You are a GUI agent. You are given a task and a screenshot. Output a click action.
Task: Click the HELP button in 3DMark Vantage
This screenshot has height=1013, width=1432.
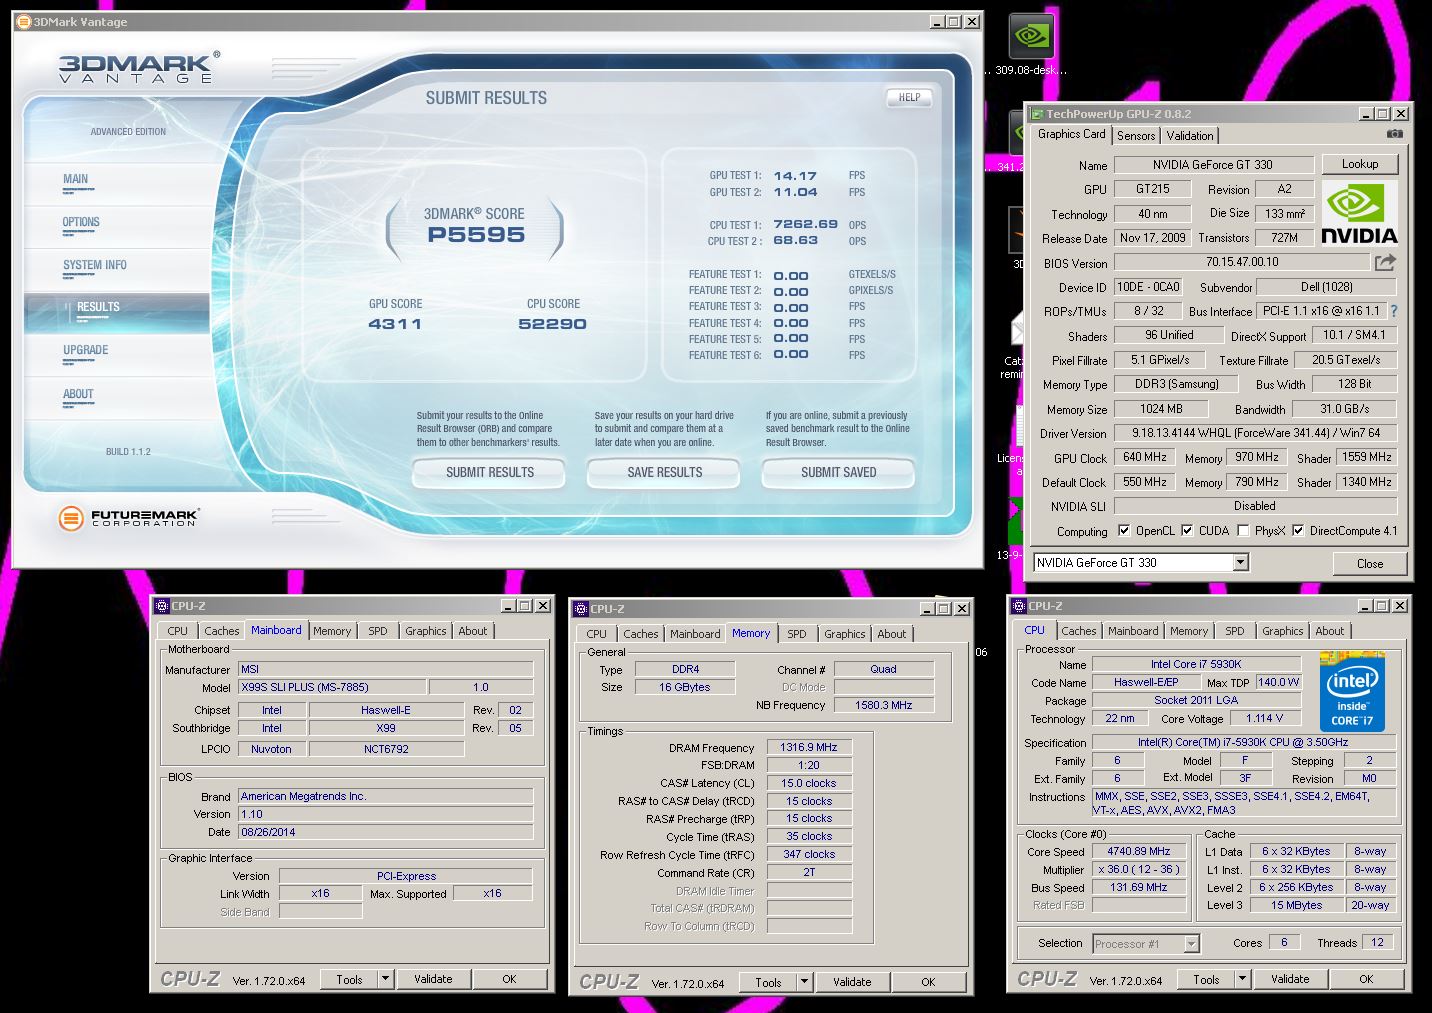coord(909,97)
